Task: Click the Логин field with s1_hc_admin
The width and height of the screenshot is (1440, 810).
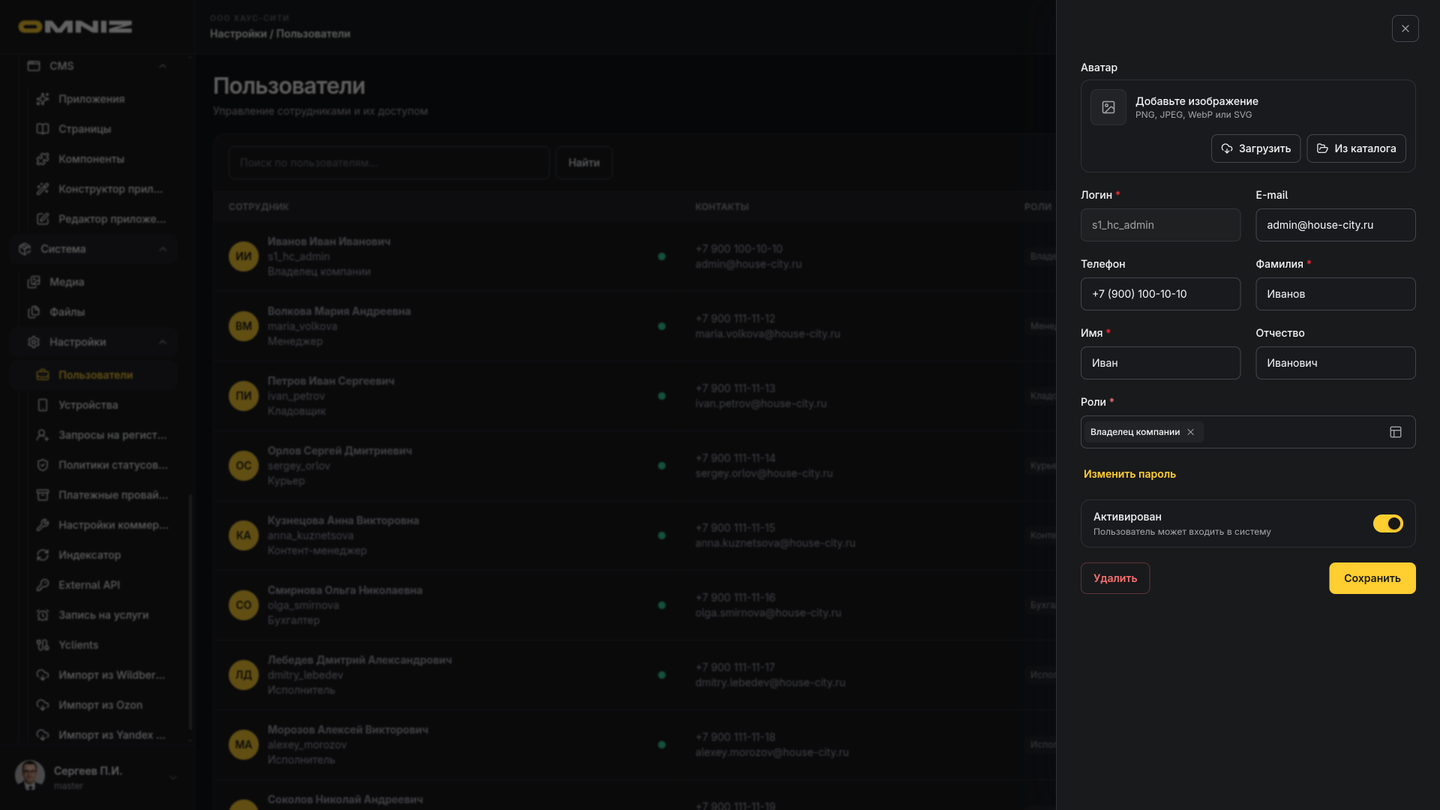Action: click(1161, 225)
